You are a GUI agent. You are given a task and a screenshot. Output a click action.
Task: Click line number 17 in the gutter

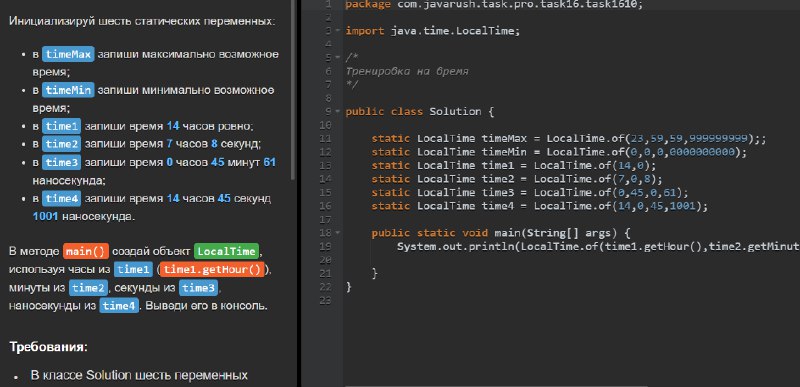(325, 220)
